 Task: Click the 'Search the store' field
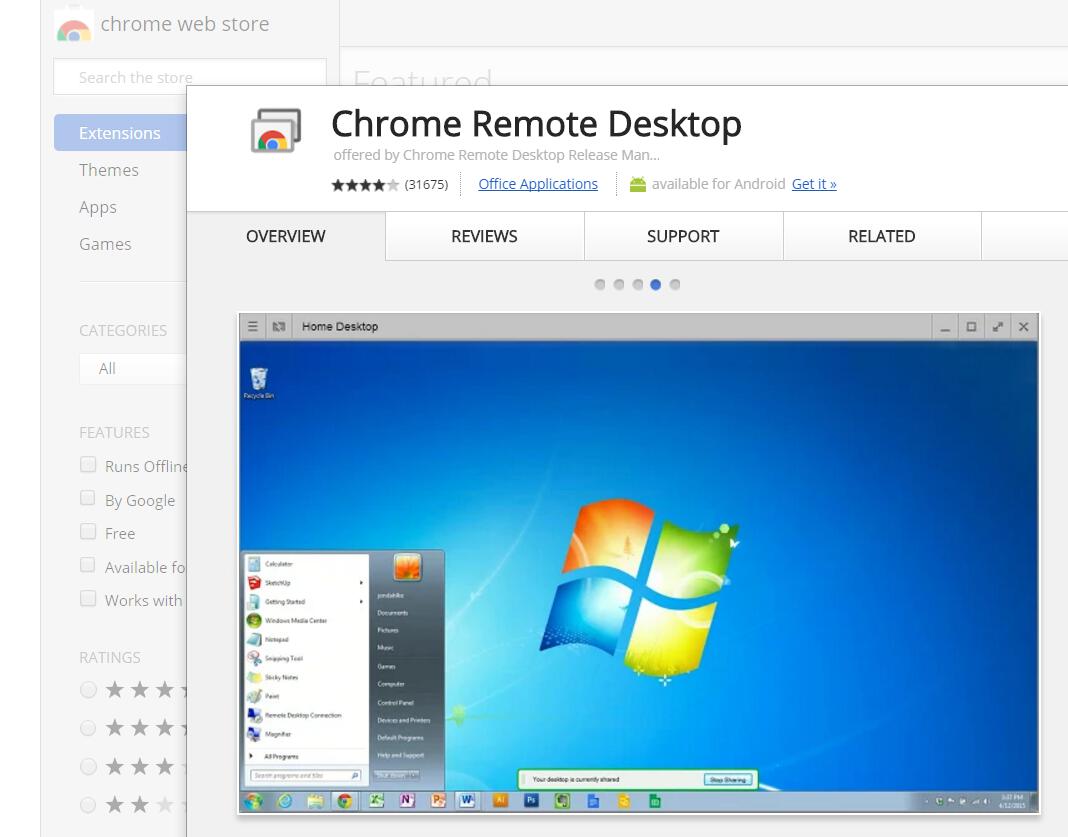click(x=190, y=77)
